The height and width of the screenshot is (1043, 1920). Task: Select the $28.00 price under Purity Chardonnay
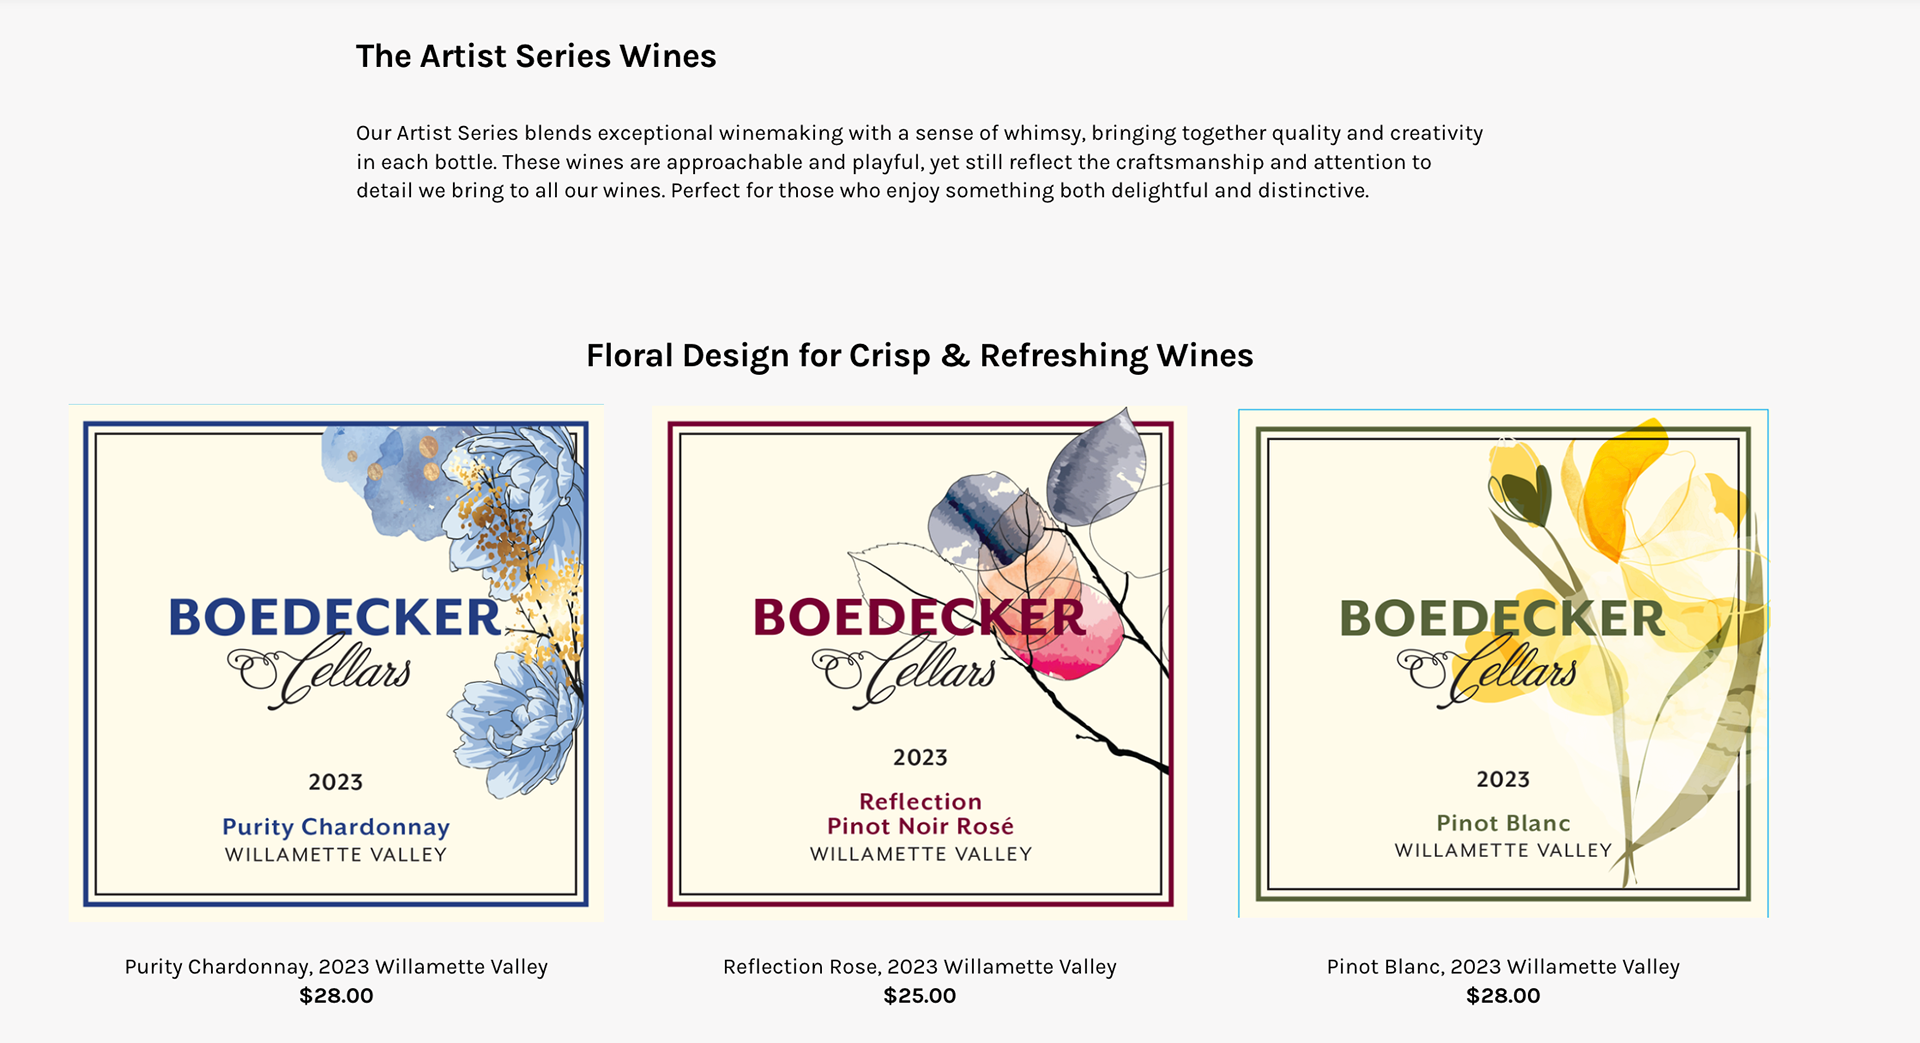(336, 996)
